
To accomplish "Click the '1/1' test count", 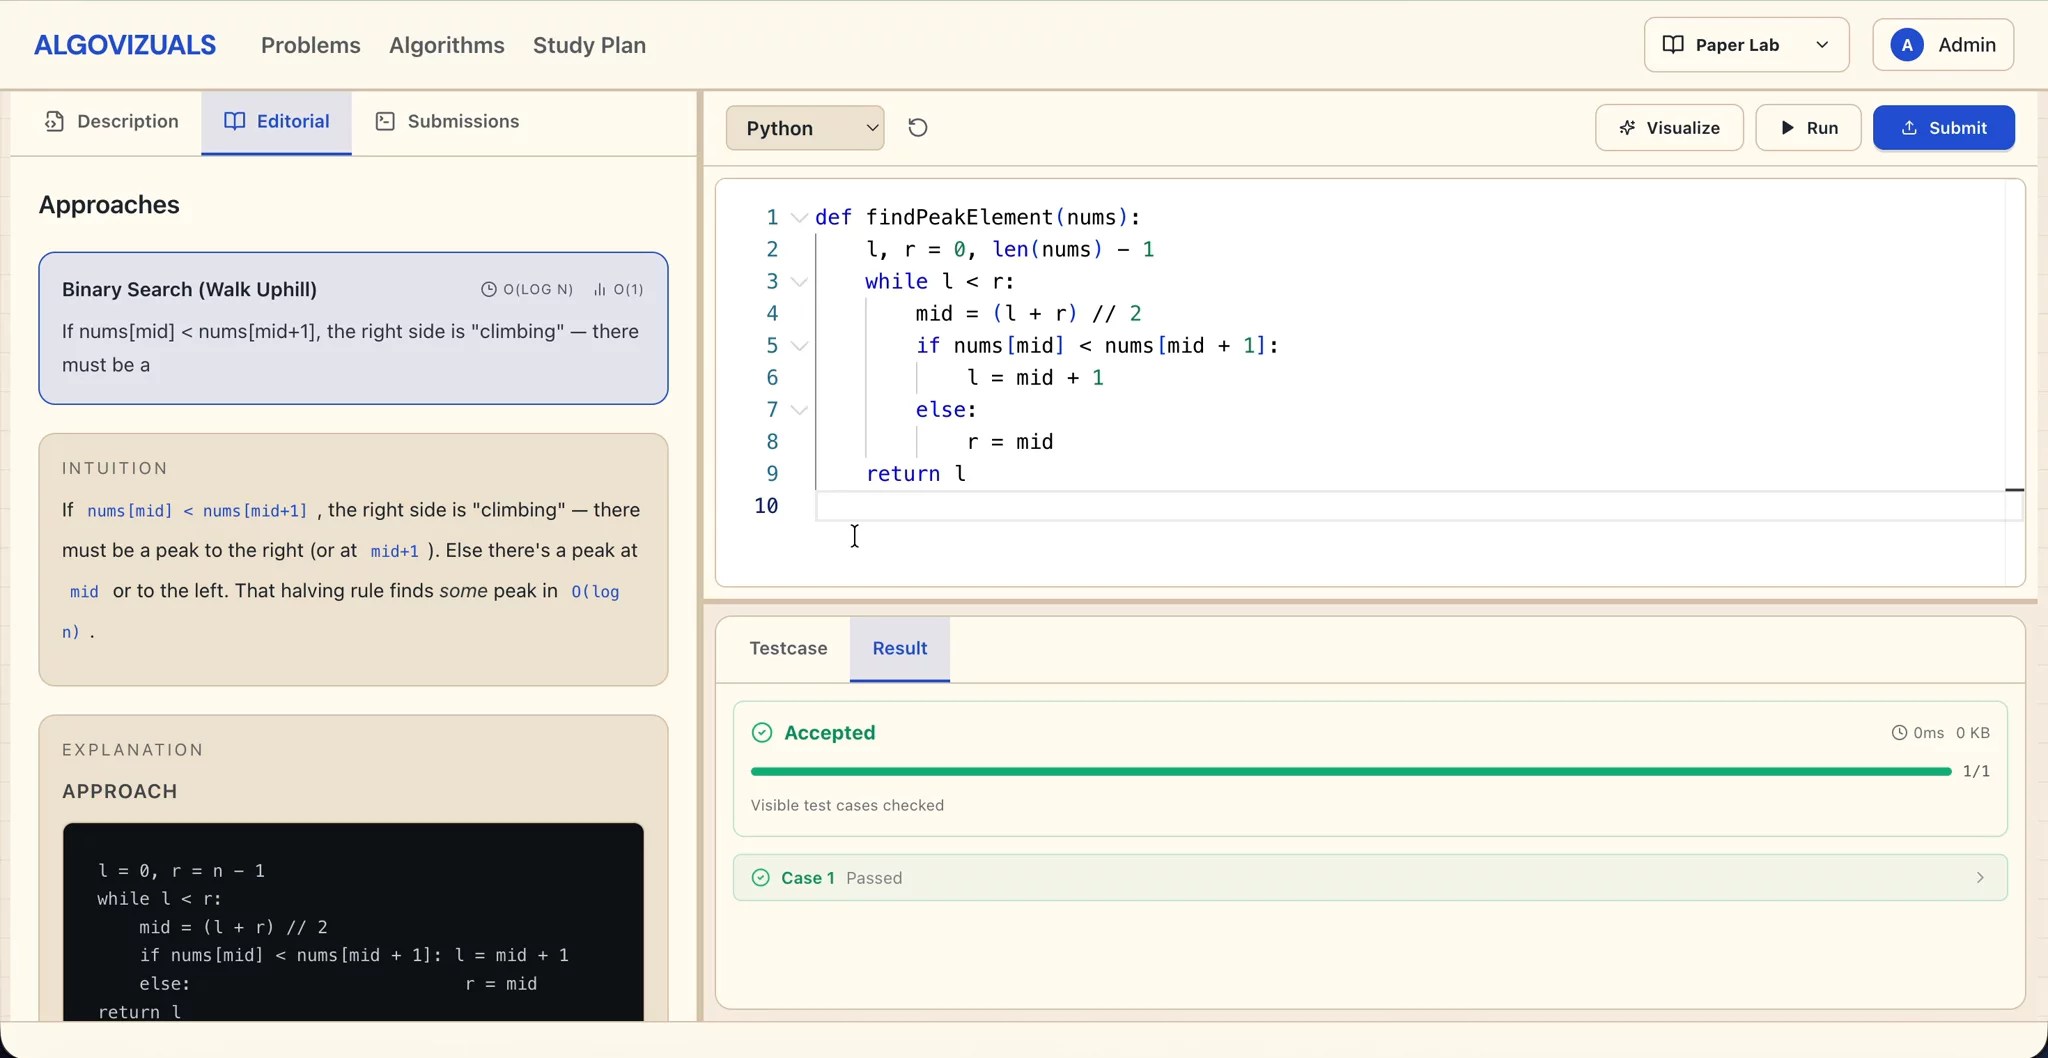I will 1976,771.
